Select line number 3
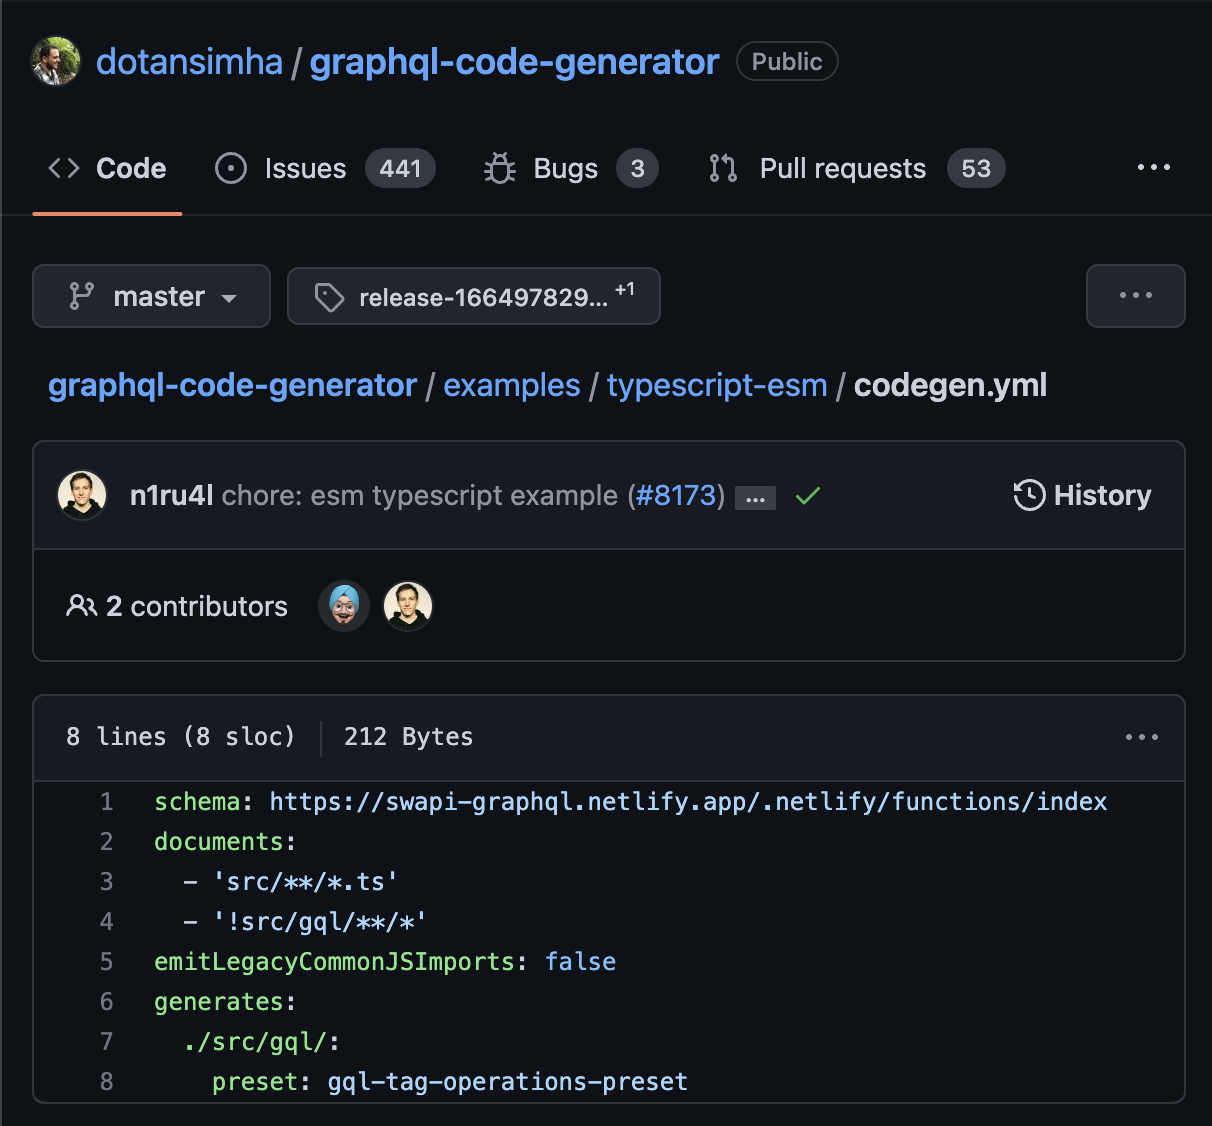The height and width of the screenshot is (1126, 1212). point(107,882)
